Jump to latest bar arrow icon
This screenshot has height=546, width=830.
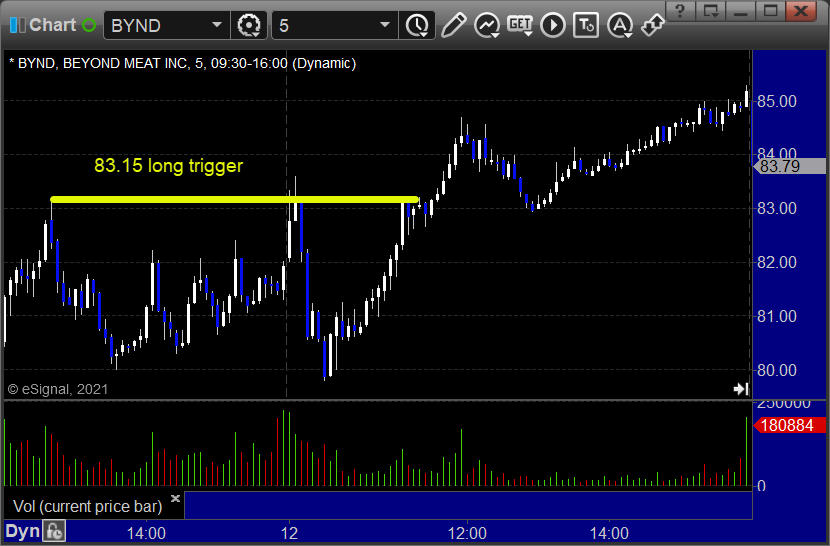click(x=741, y=389)
